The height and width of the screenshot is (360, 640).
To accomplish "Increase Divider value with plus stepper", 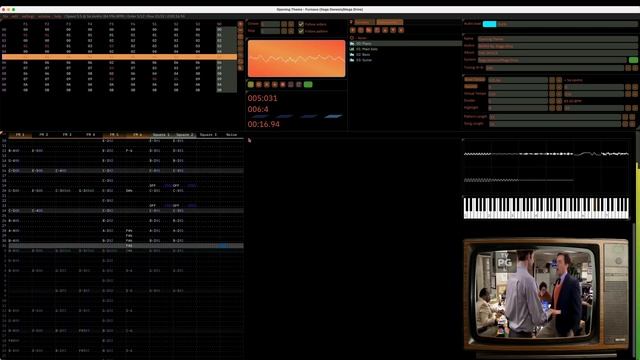I will (559, 101).
